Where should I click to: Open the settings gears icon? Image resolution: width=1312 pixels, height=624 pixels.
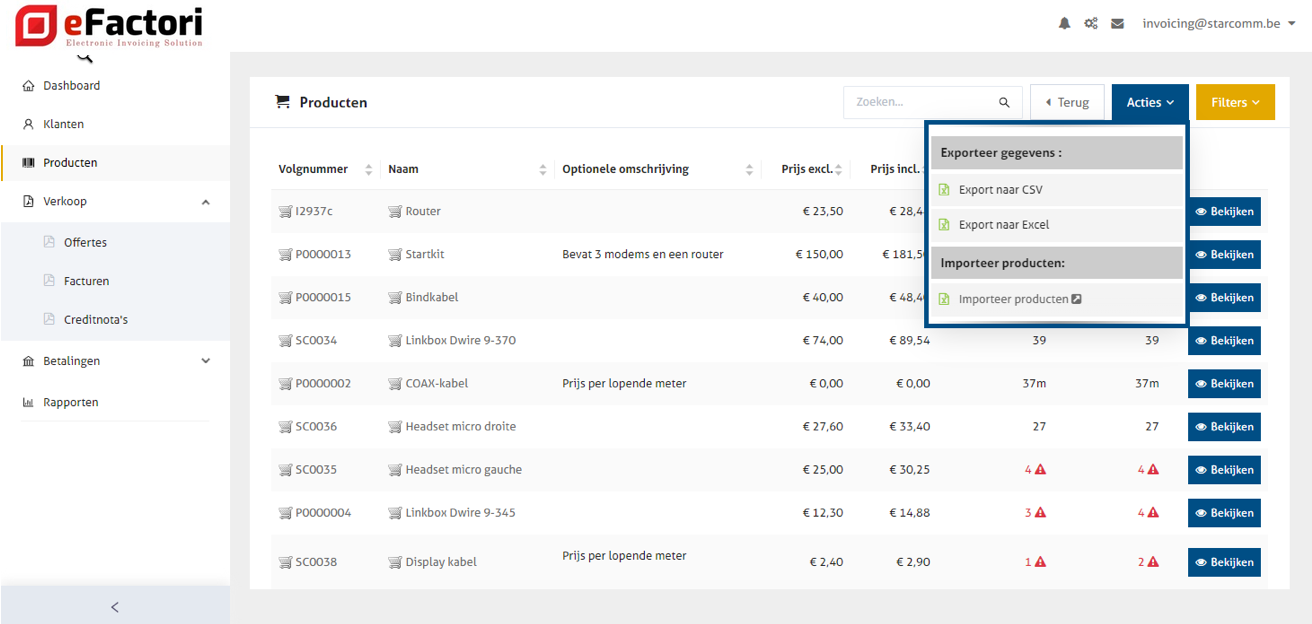(x=1091, y=24)
